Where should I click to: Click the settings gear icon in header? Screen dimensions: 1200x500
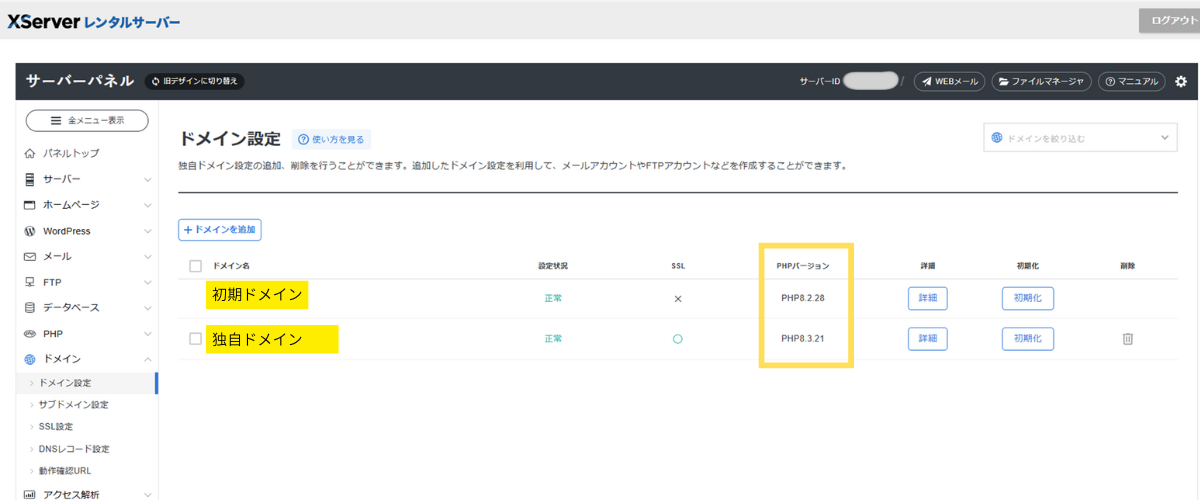point(1180,82)
